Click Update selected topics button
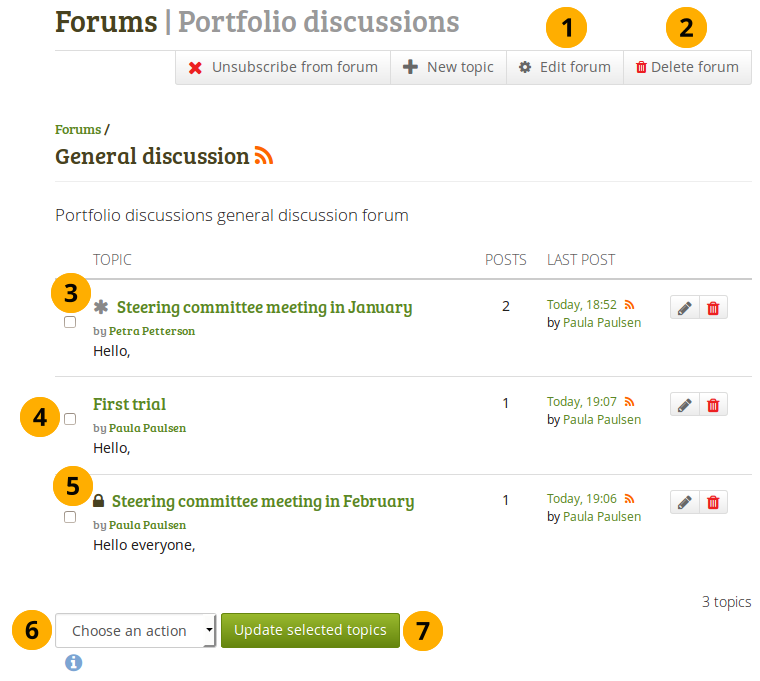This screenshot has height=681, width=760. 310,631
